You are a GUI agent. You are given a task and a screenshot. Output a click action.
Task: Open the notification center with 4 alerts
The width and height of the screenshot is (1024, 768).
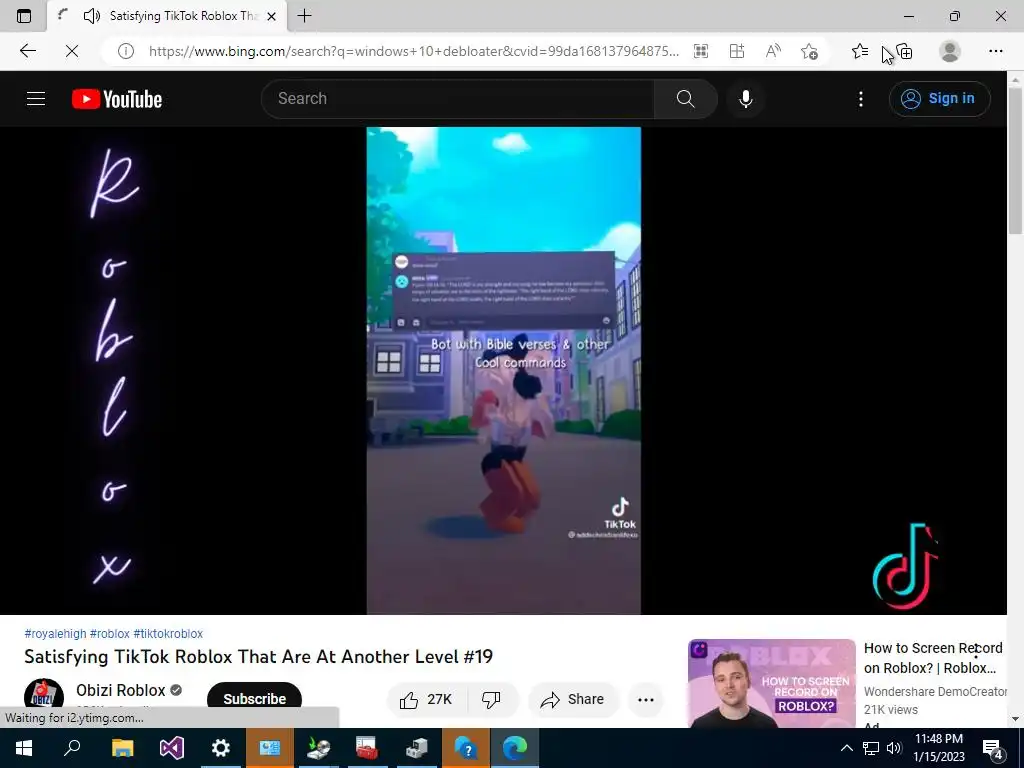993,748
